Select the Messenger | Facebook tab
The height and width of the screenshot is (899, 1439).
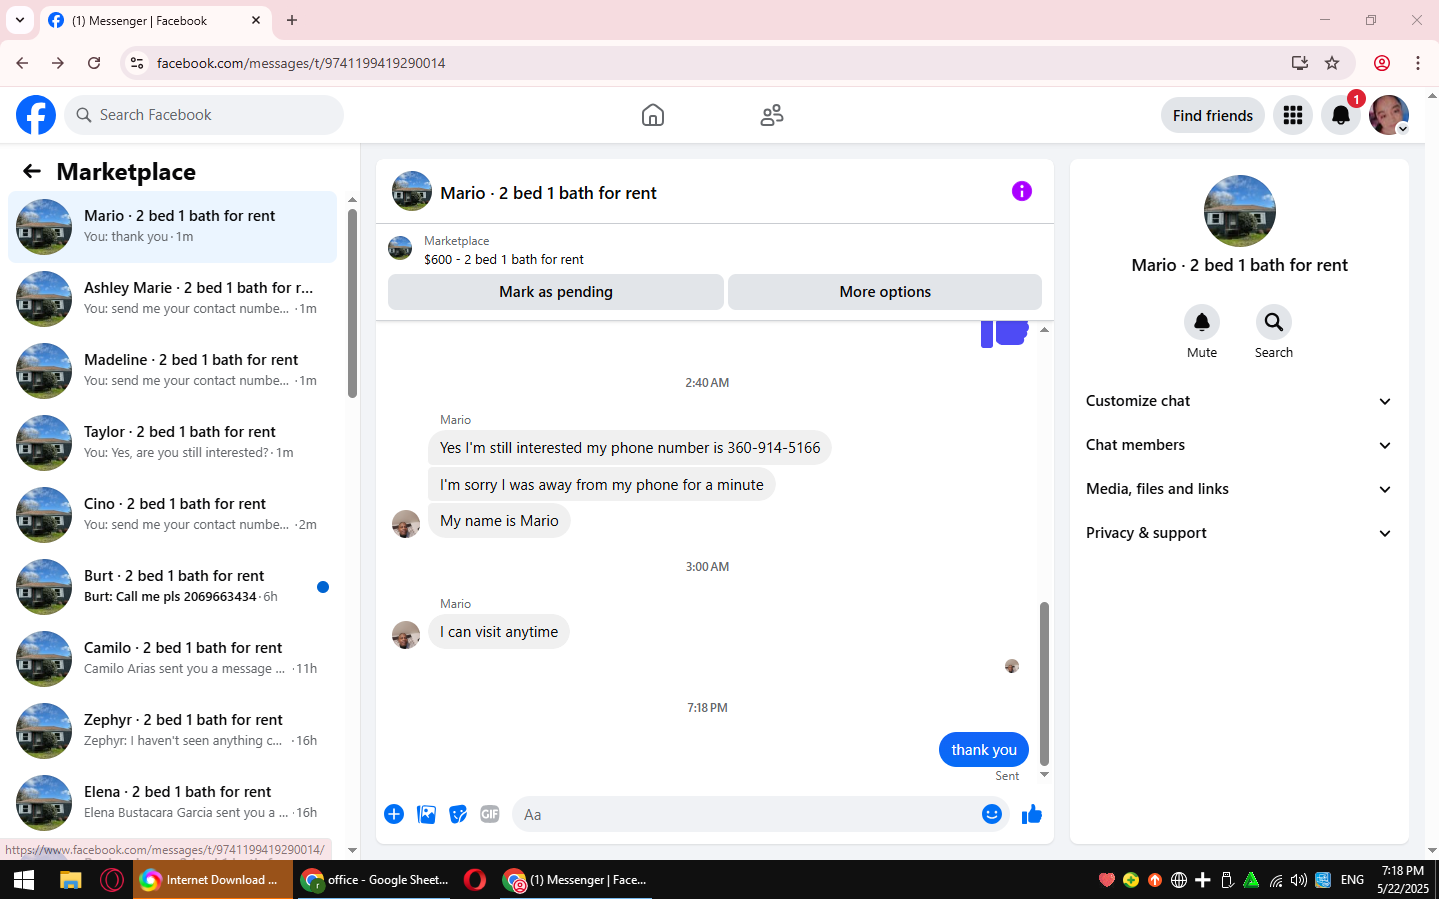click(155, 20)
